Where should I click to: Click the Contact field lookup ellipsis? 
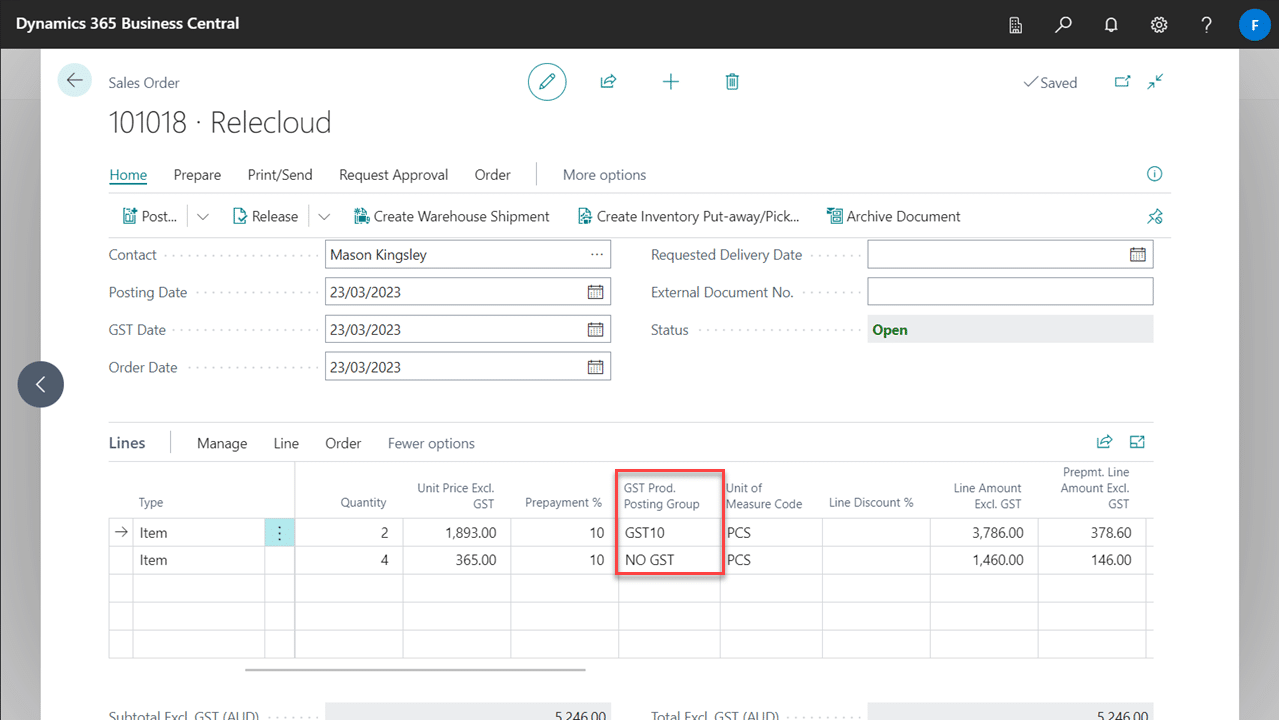pos(596,254)
